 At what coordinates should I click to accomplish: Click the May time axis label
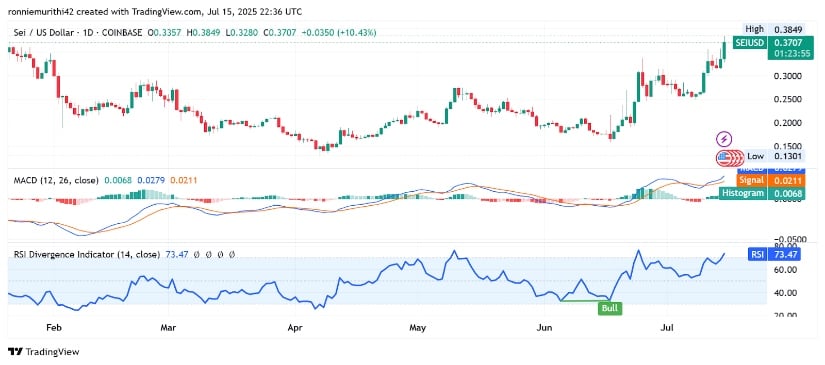click(417, 328)
